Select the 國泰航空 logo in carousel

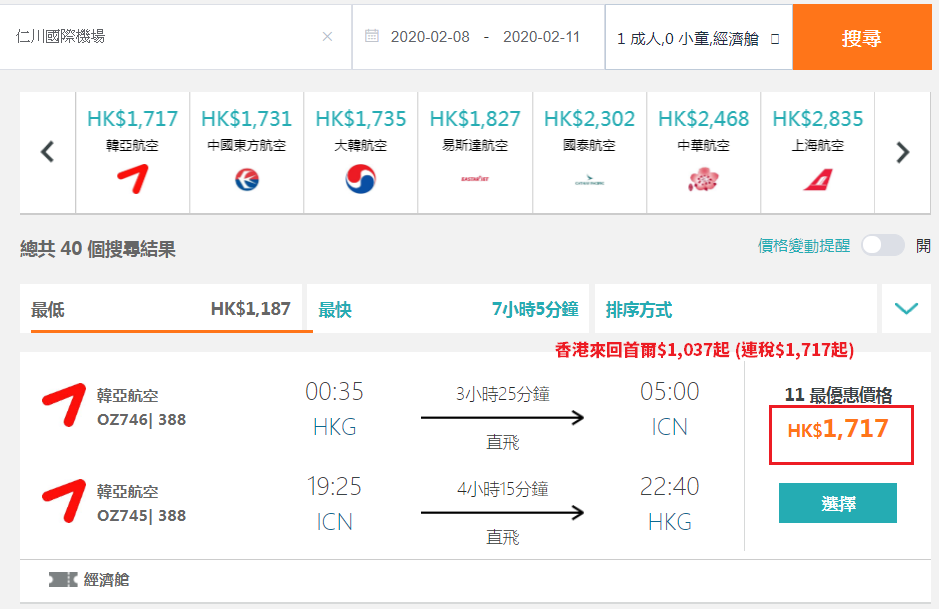point(589,180)
